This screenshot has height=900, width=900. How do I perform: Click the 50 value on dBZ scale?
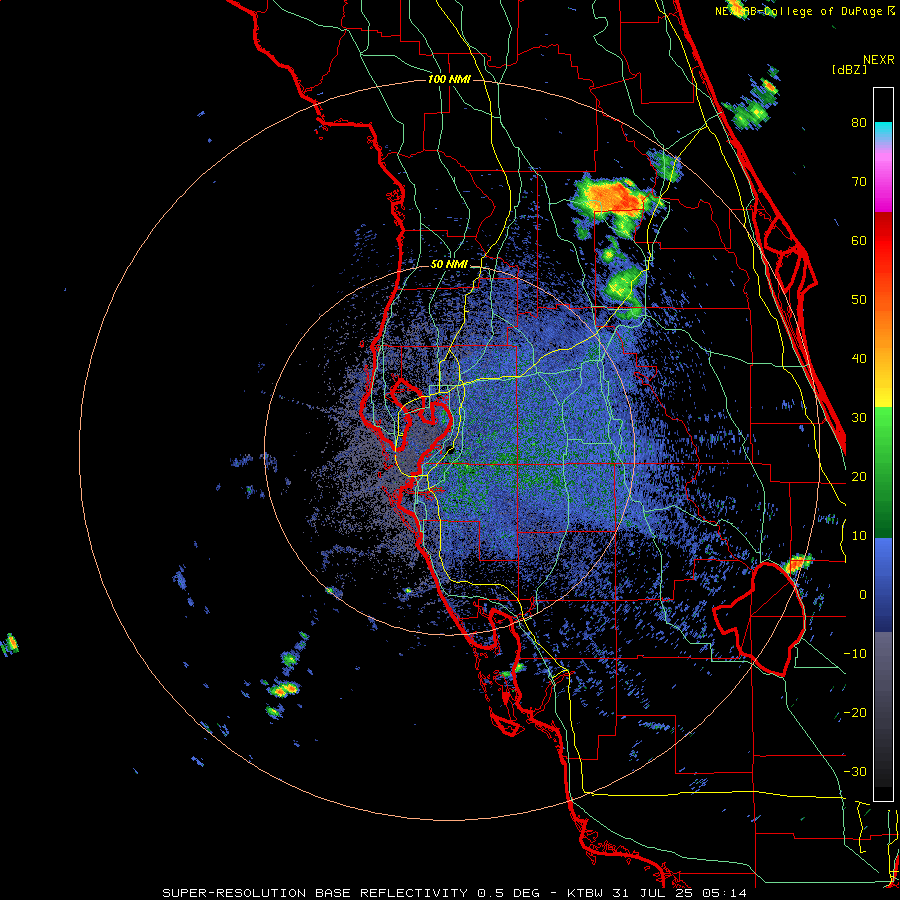point(859,300)
